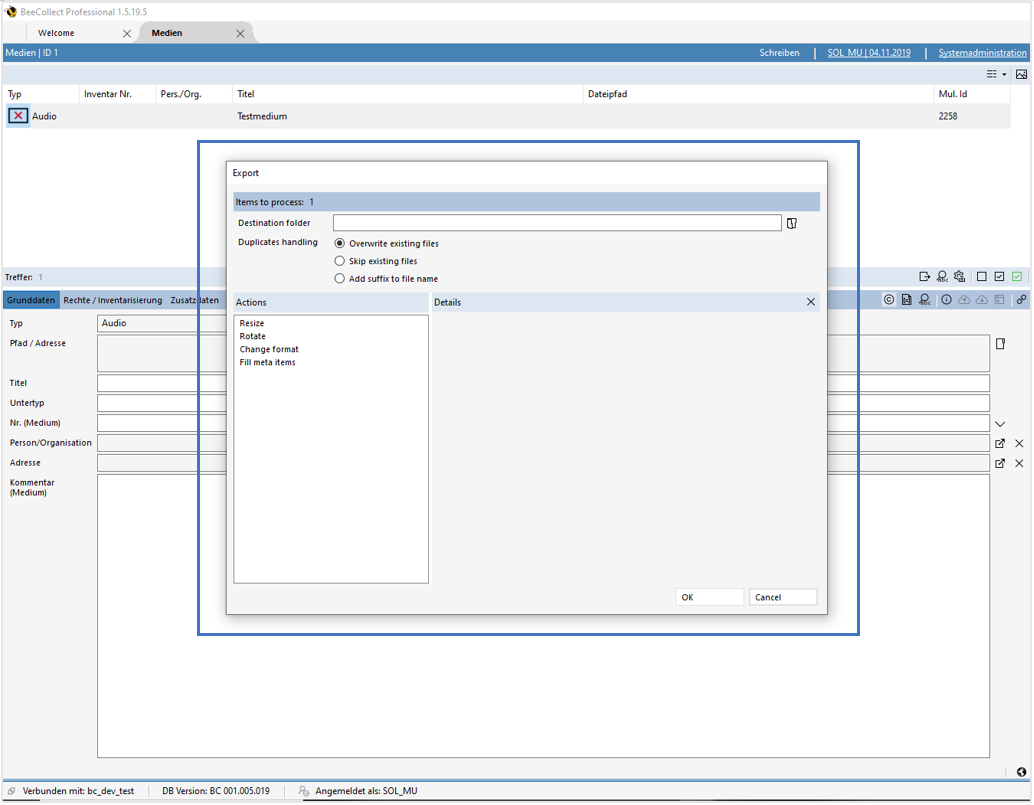Open the destination folder browse control
The width and height of the screenshot is (1034, 805).
tap(791, 222)
